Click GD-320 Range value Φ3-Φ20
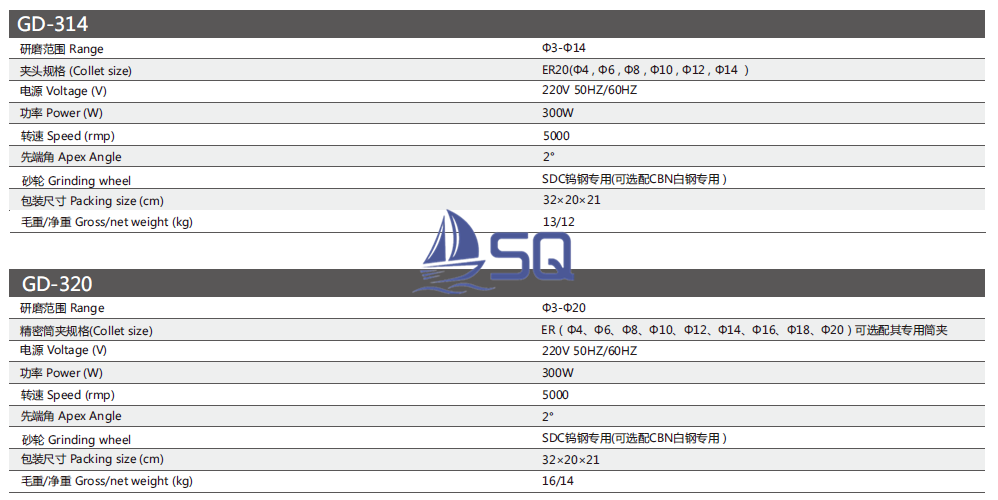This screenshot has width=998, height=500. [563, 308]
